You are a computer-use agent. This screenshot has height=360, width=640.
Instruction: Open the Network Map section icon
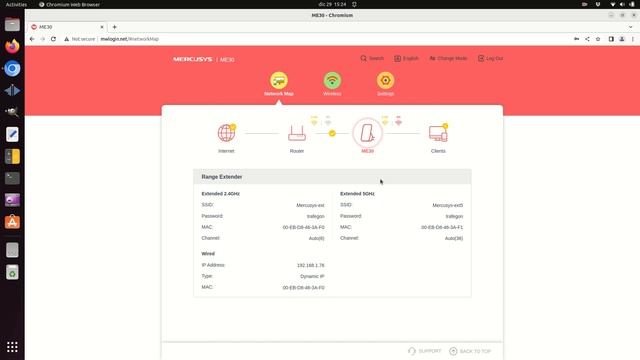(279, 80)
